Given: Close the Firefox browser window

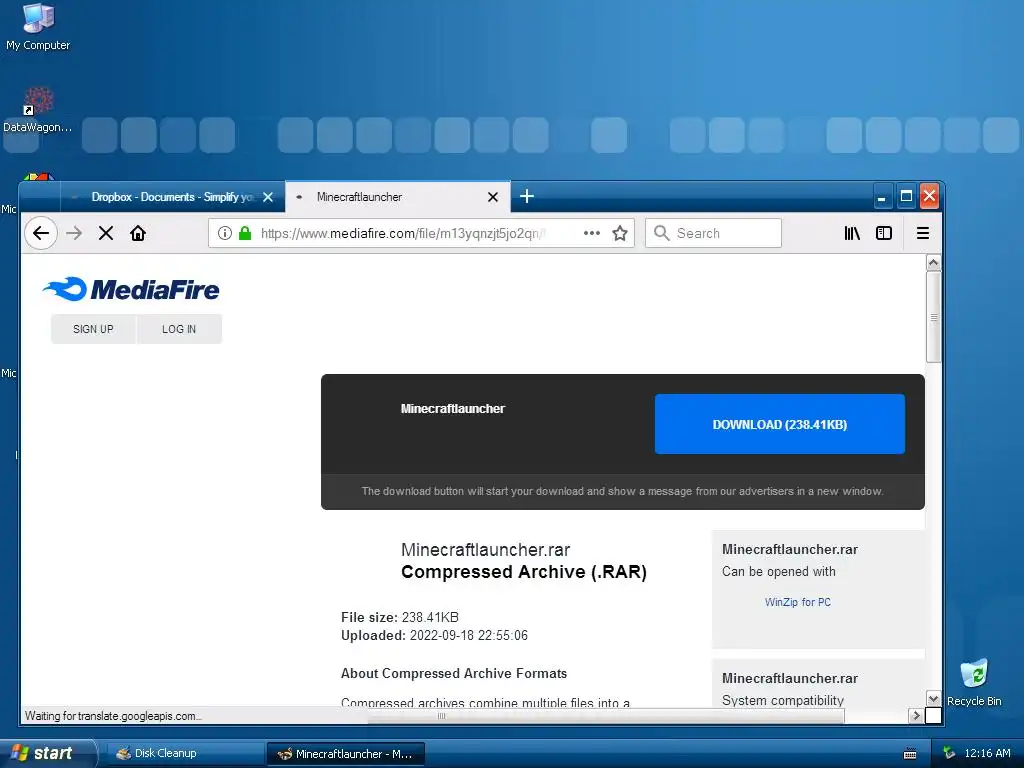Looking at the screenshot, I should pyautogui.click(x=929, y=196).
